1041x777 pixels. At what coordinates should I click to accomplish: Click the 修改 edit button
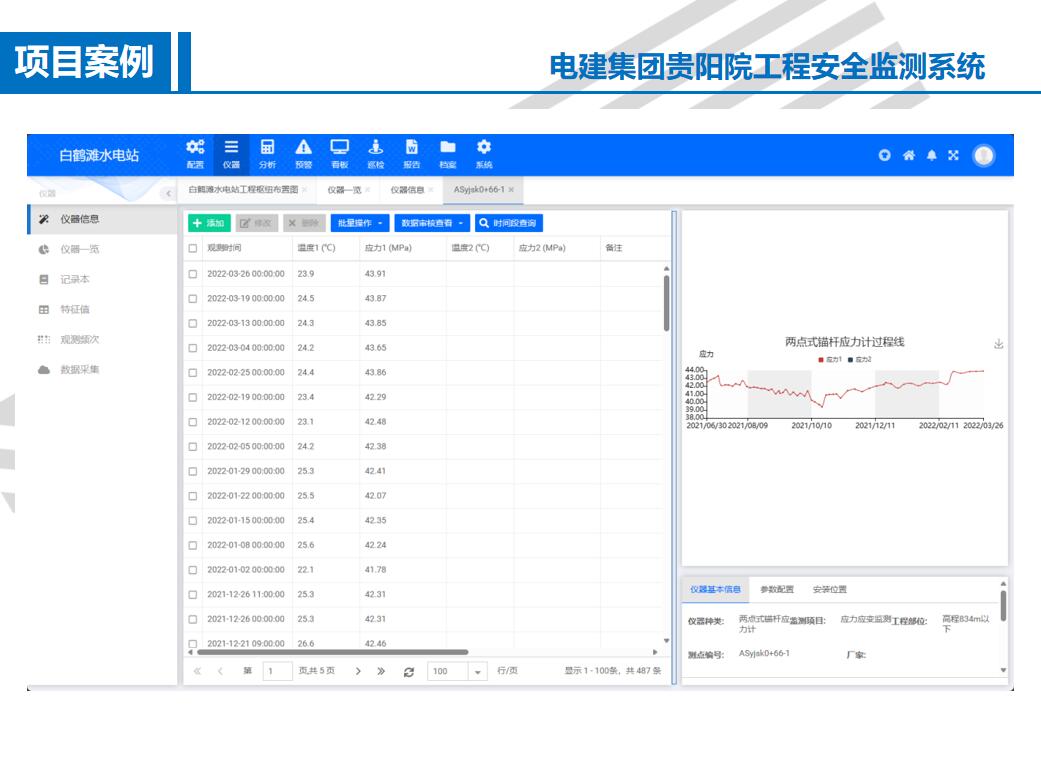coord(257,223)
